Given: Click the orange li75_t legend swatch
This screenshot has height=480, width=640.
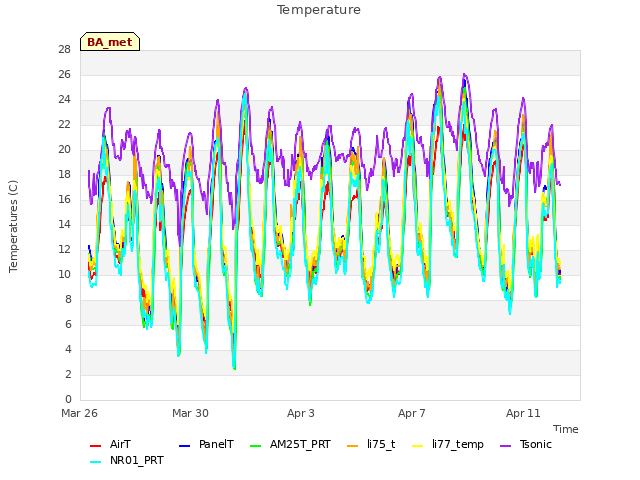Looking at the screenshot, I should coord(353,446).
